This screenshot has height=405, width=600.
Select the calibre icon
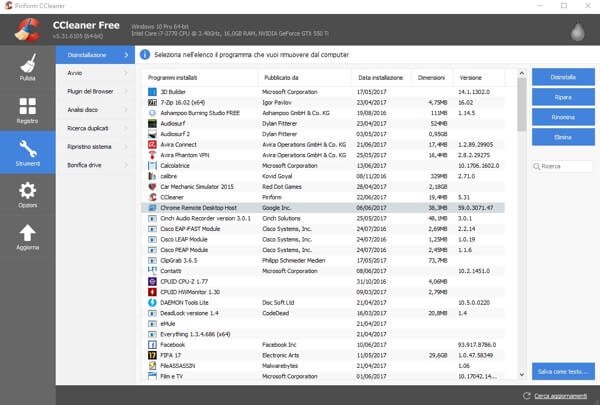(x=152, y=176)
